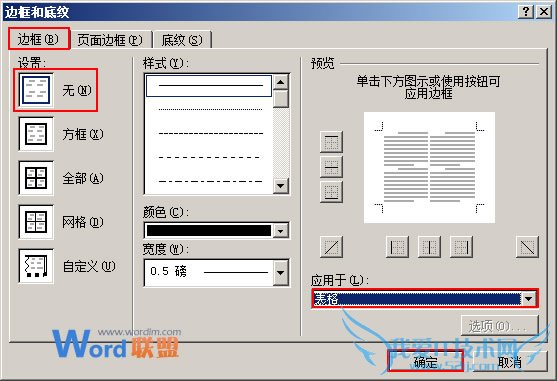Click the table preview diagram

coord(429,167)
